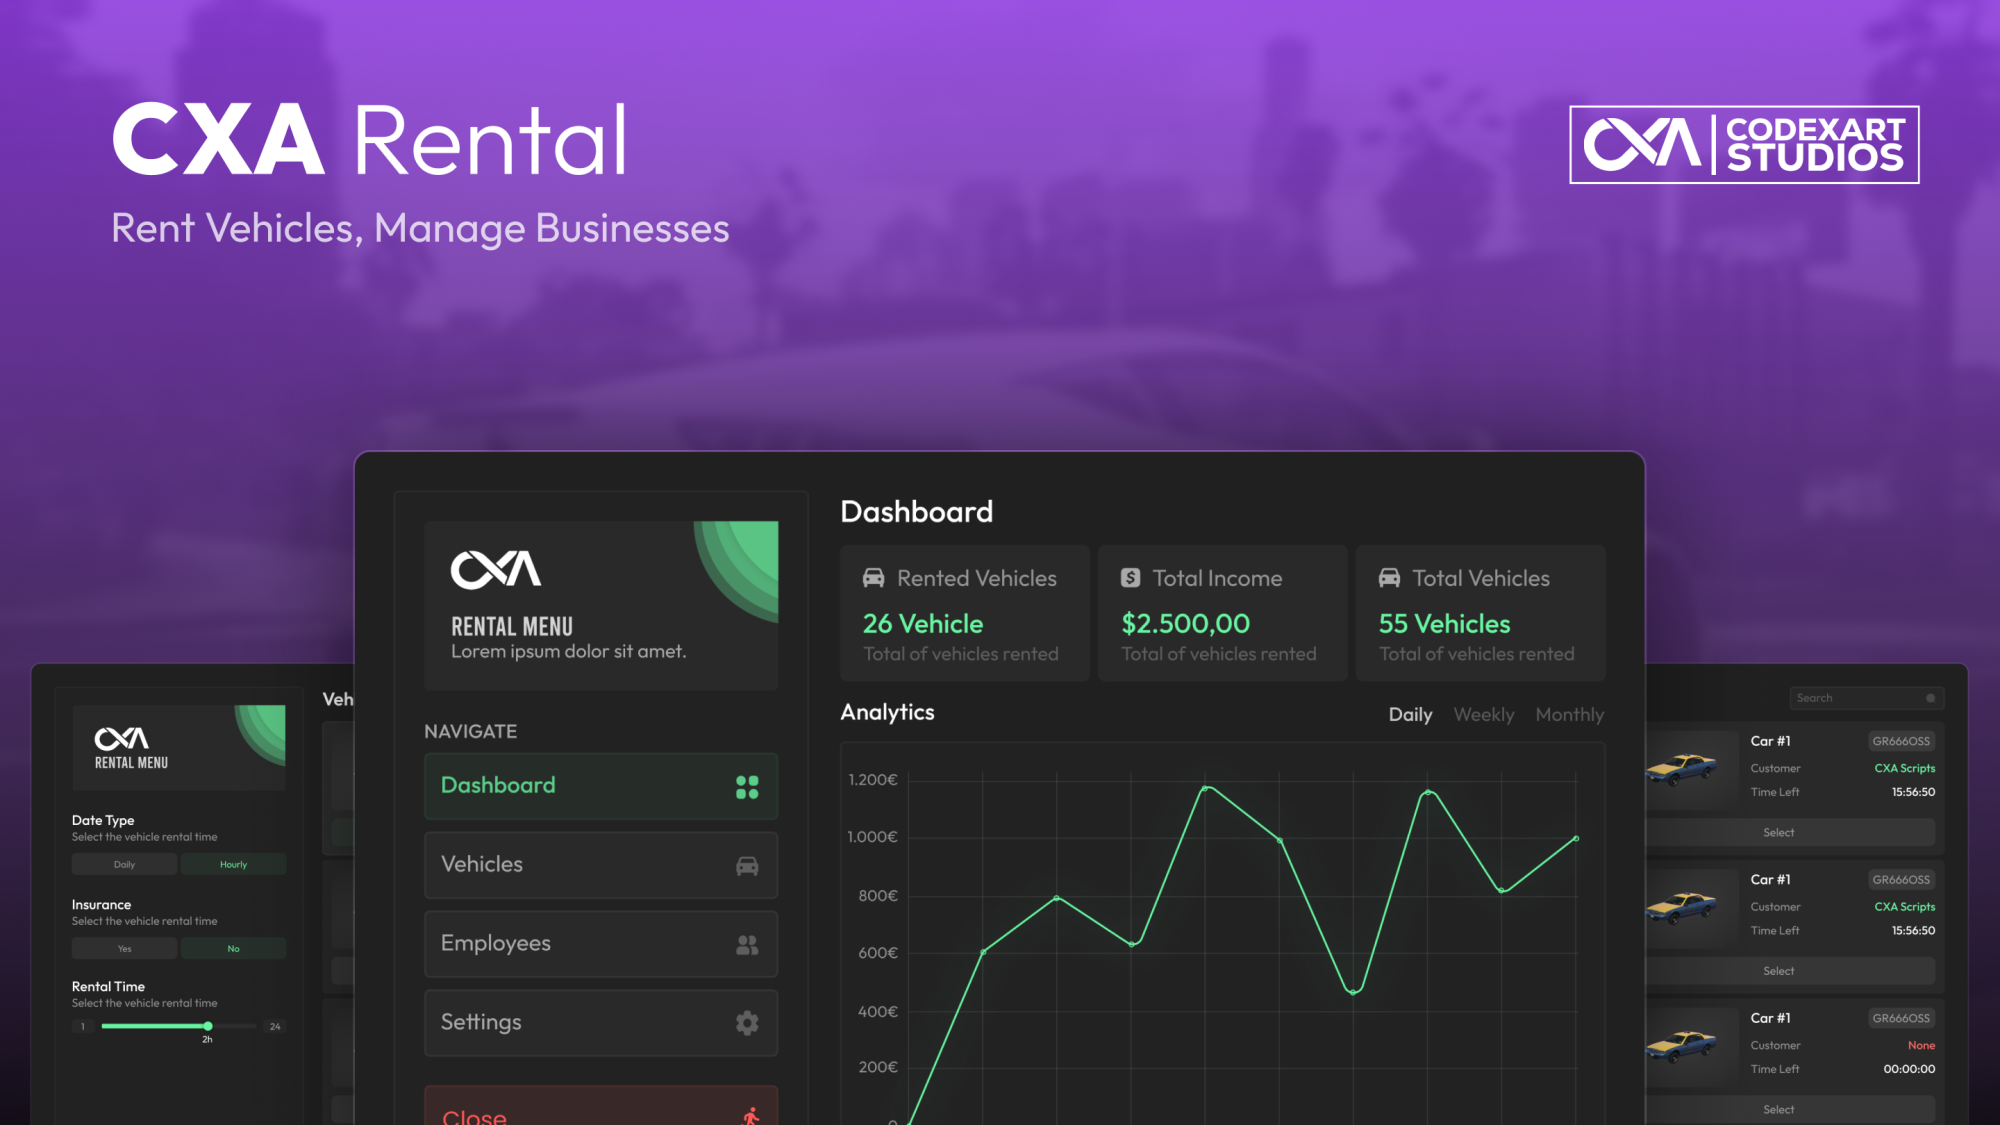Viewport: 2000px width, 1125px height.
Task: Choose No for Insurance
Action: point(233,948)
